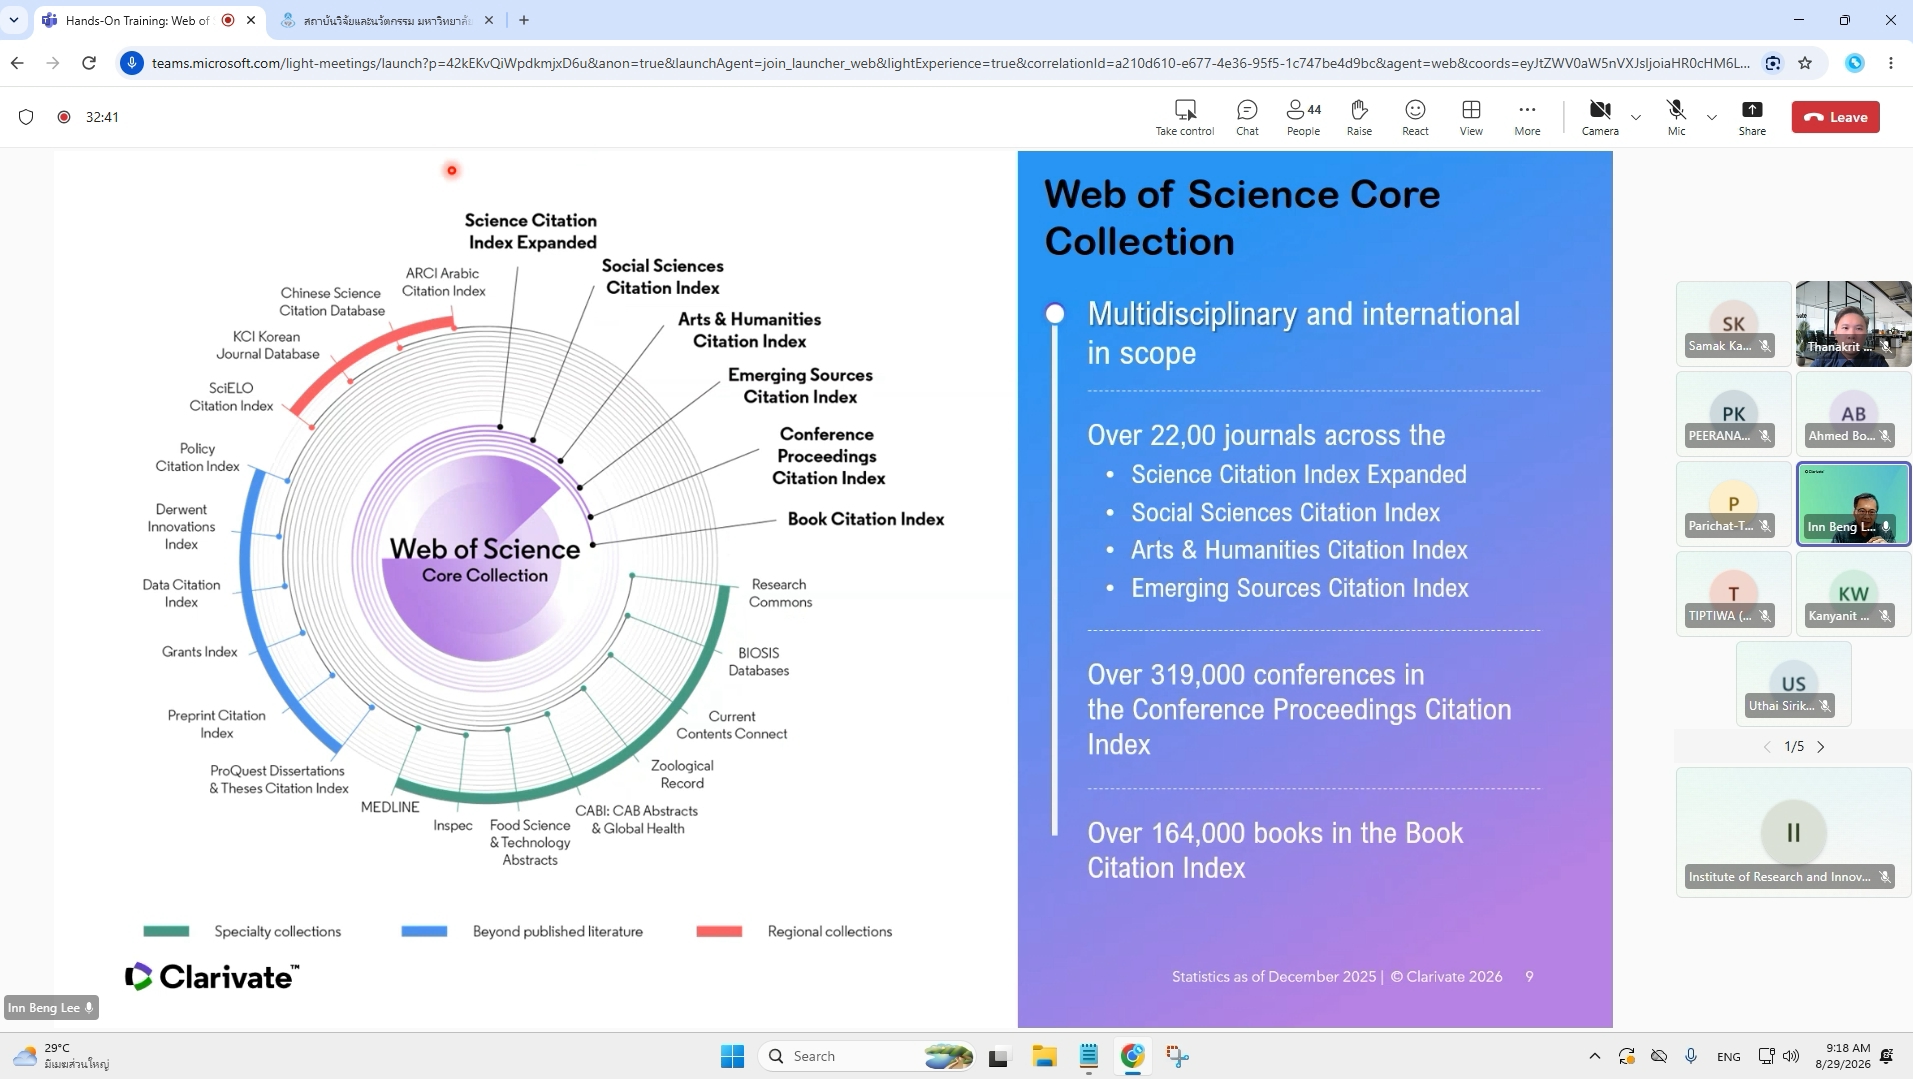The image size is (1913, 1079).
Task: Click the red recording indicator icon
Action: [x=64, y=117]
